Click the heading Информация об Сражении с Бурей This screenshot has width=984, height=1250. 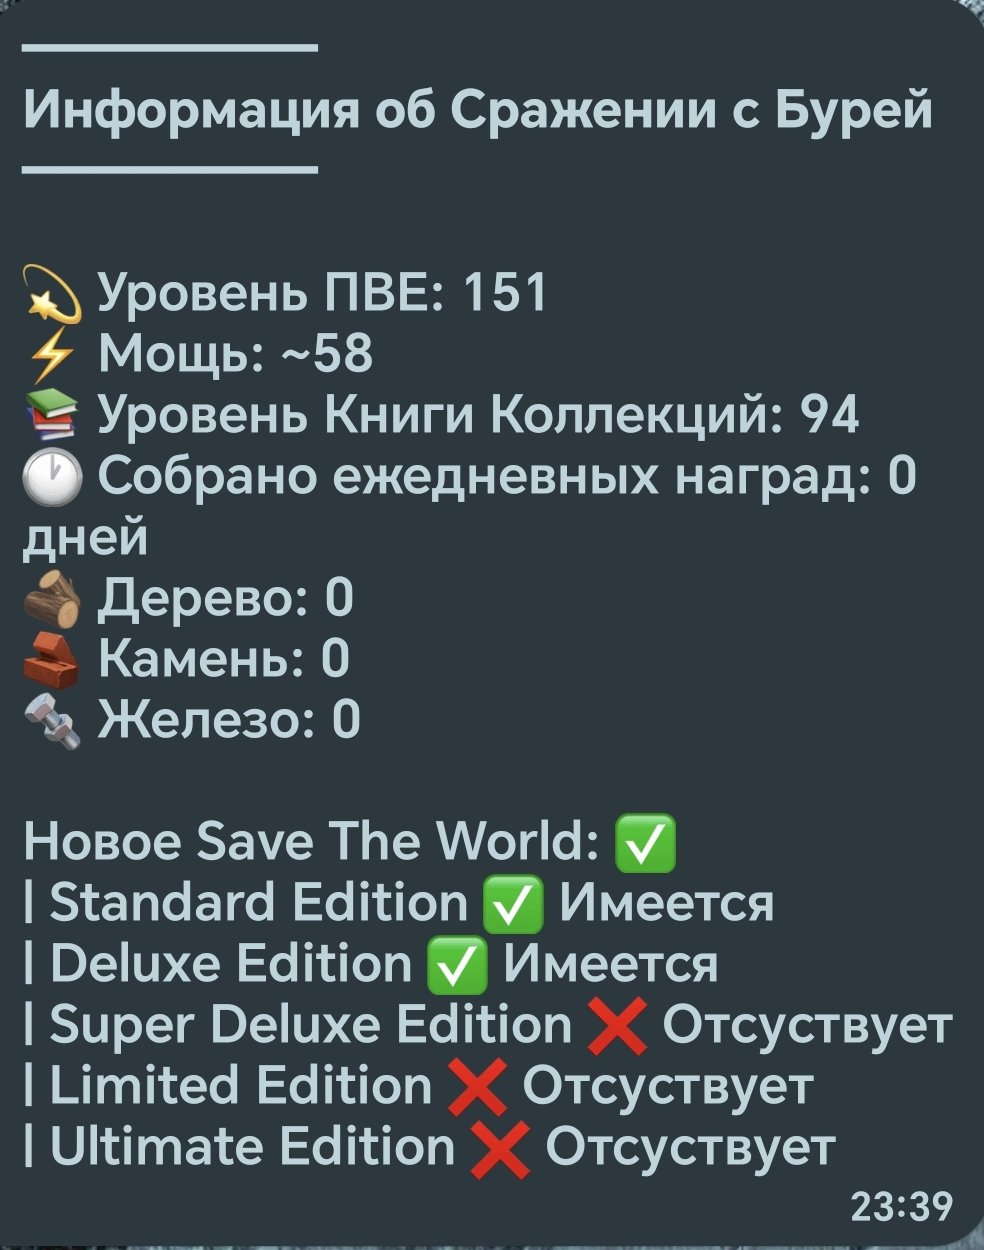tap(478, 109)
